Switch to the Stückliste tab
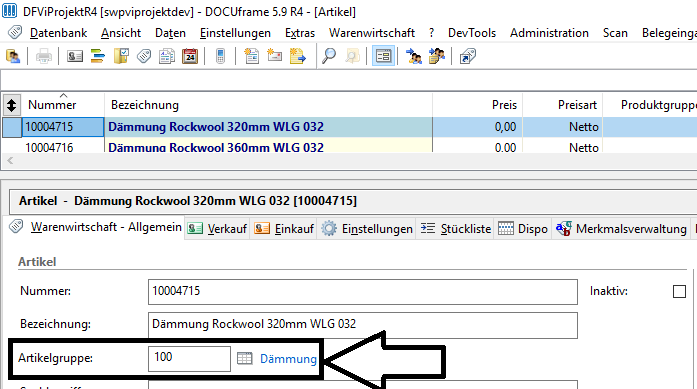697x389 pixels. 456,229
